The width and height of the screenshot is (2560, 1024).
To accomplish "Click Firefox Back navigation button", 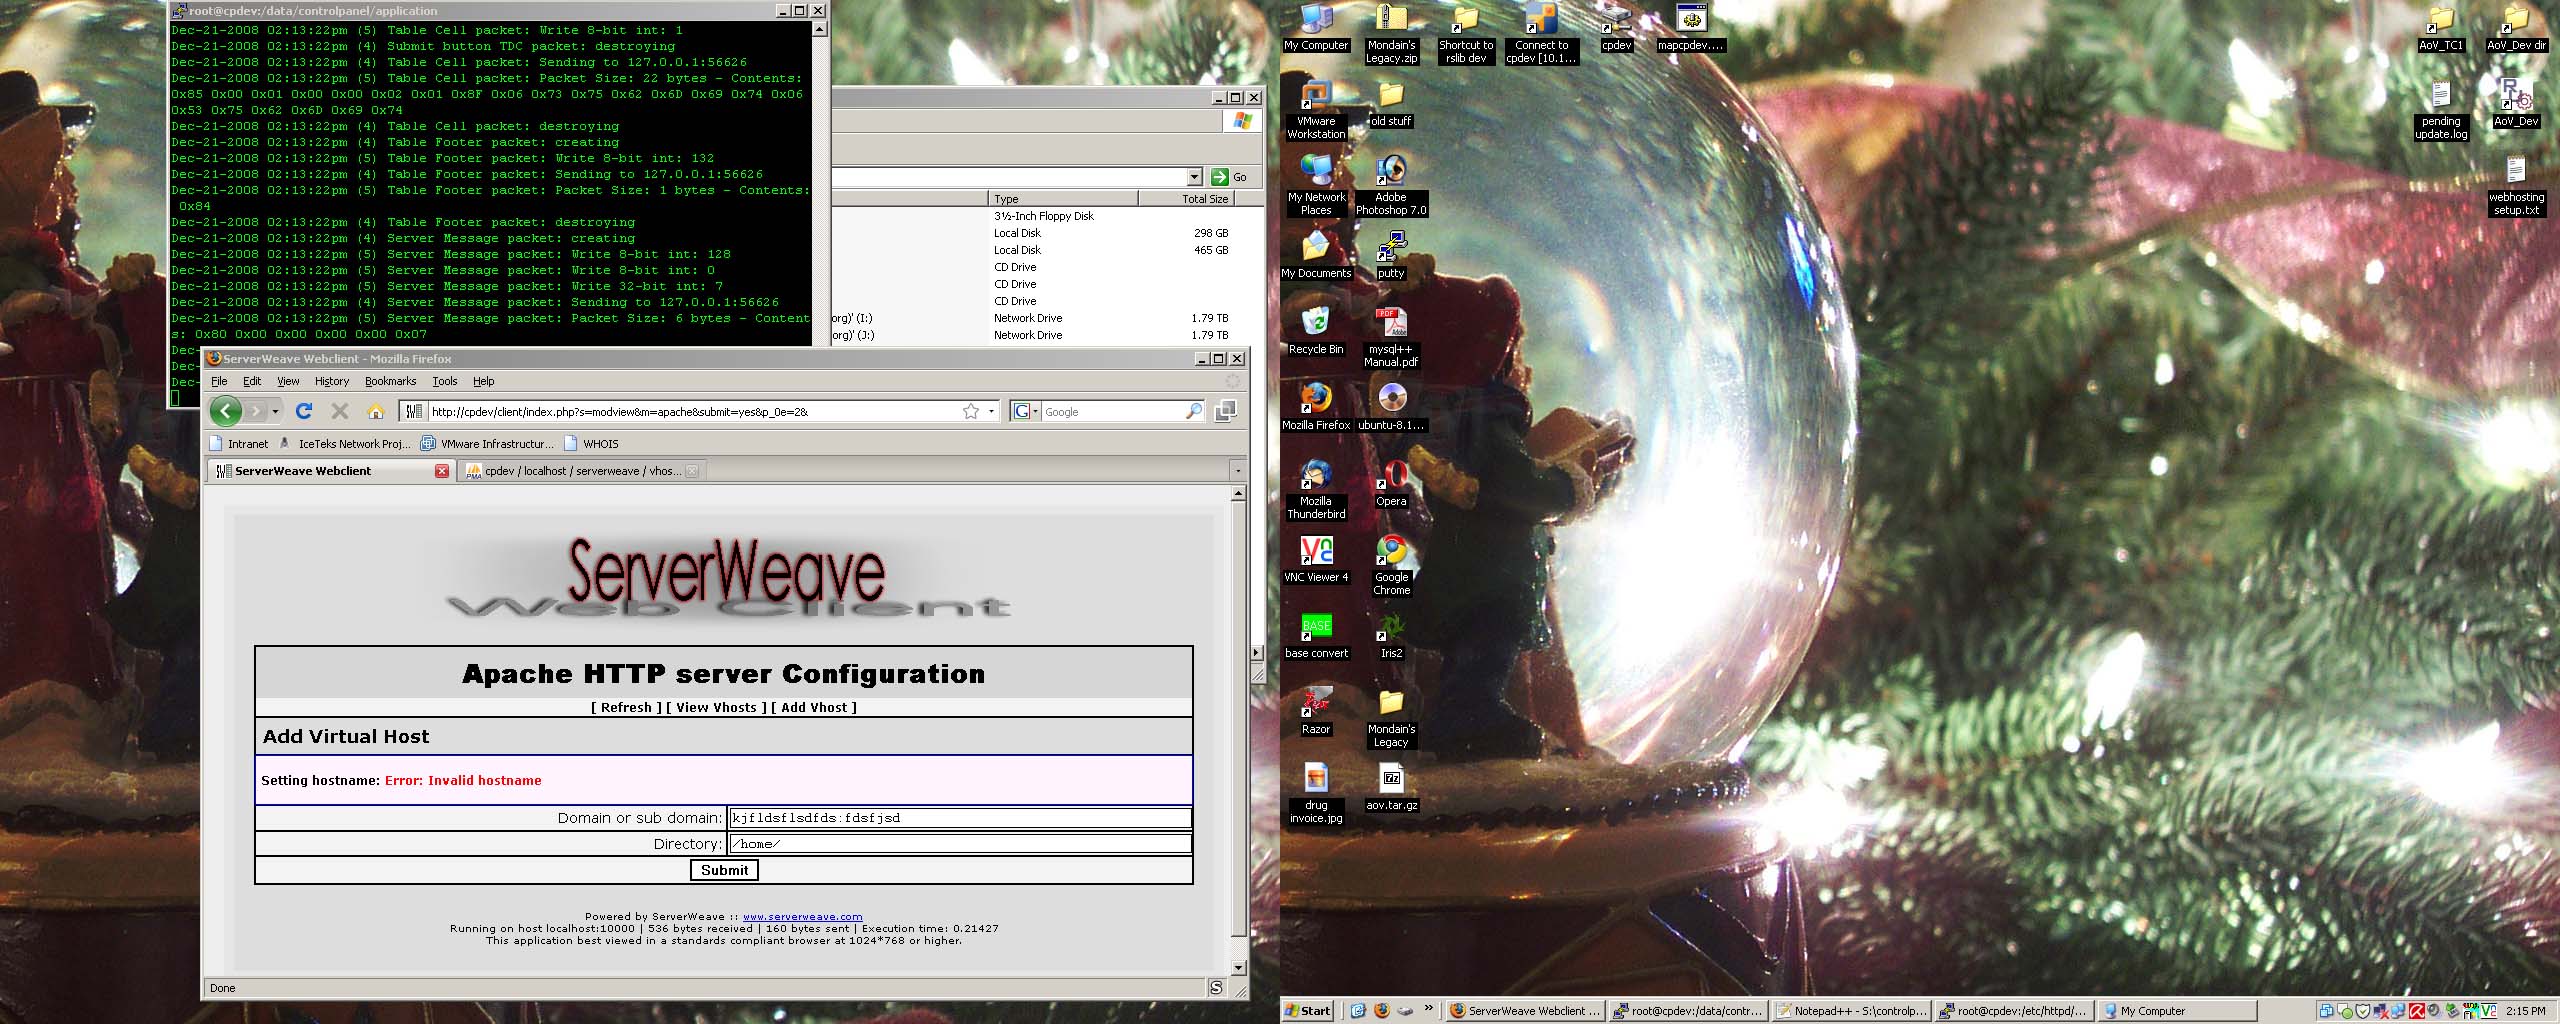I will pos(226,411).
